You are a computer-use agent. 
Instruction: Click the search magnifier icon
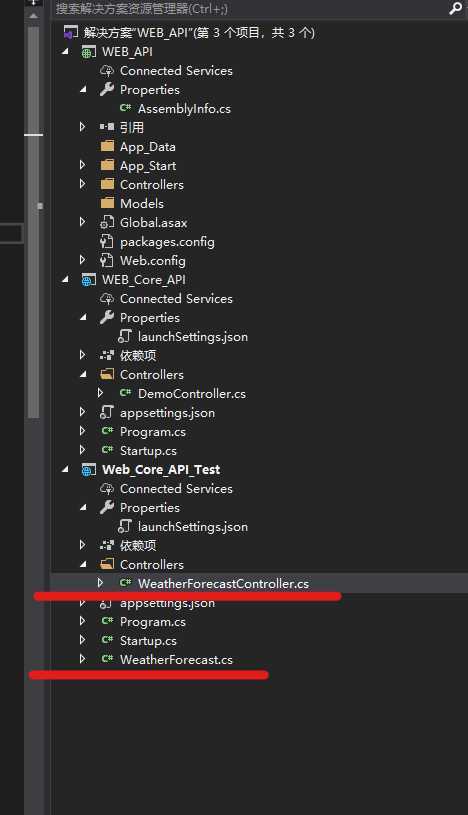[x=455, y=8]
